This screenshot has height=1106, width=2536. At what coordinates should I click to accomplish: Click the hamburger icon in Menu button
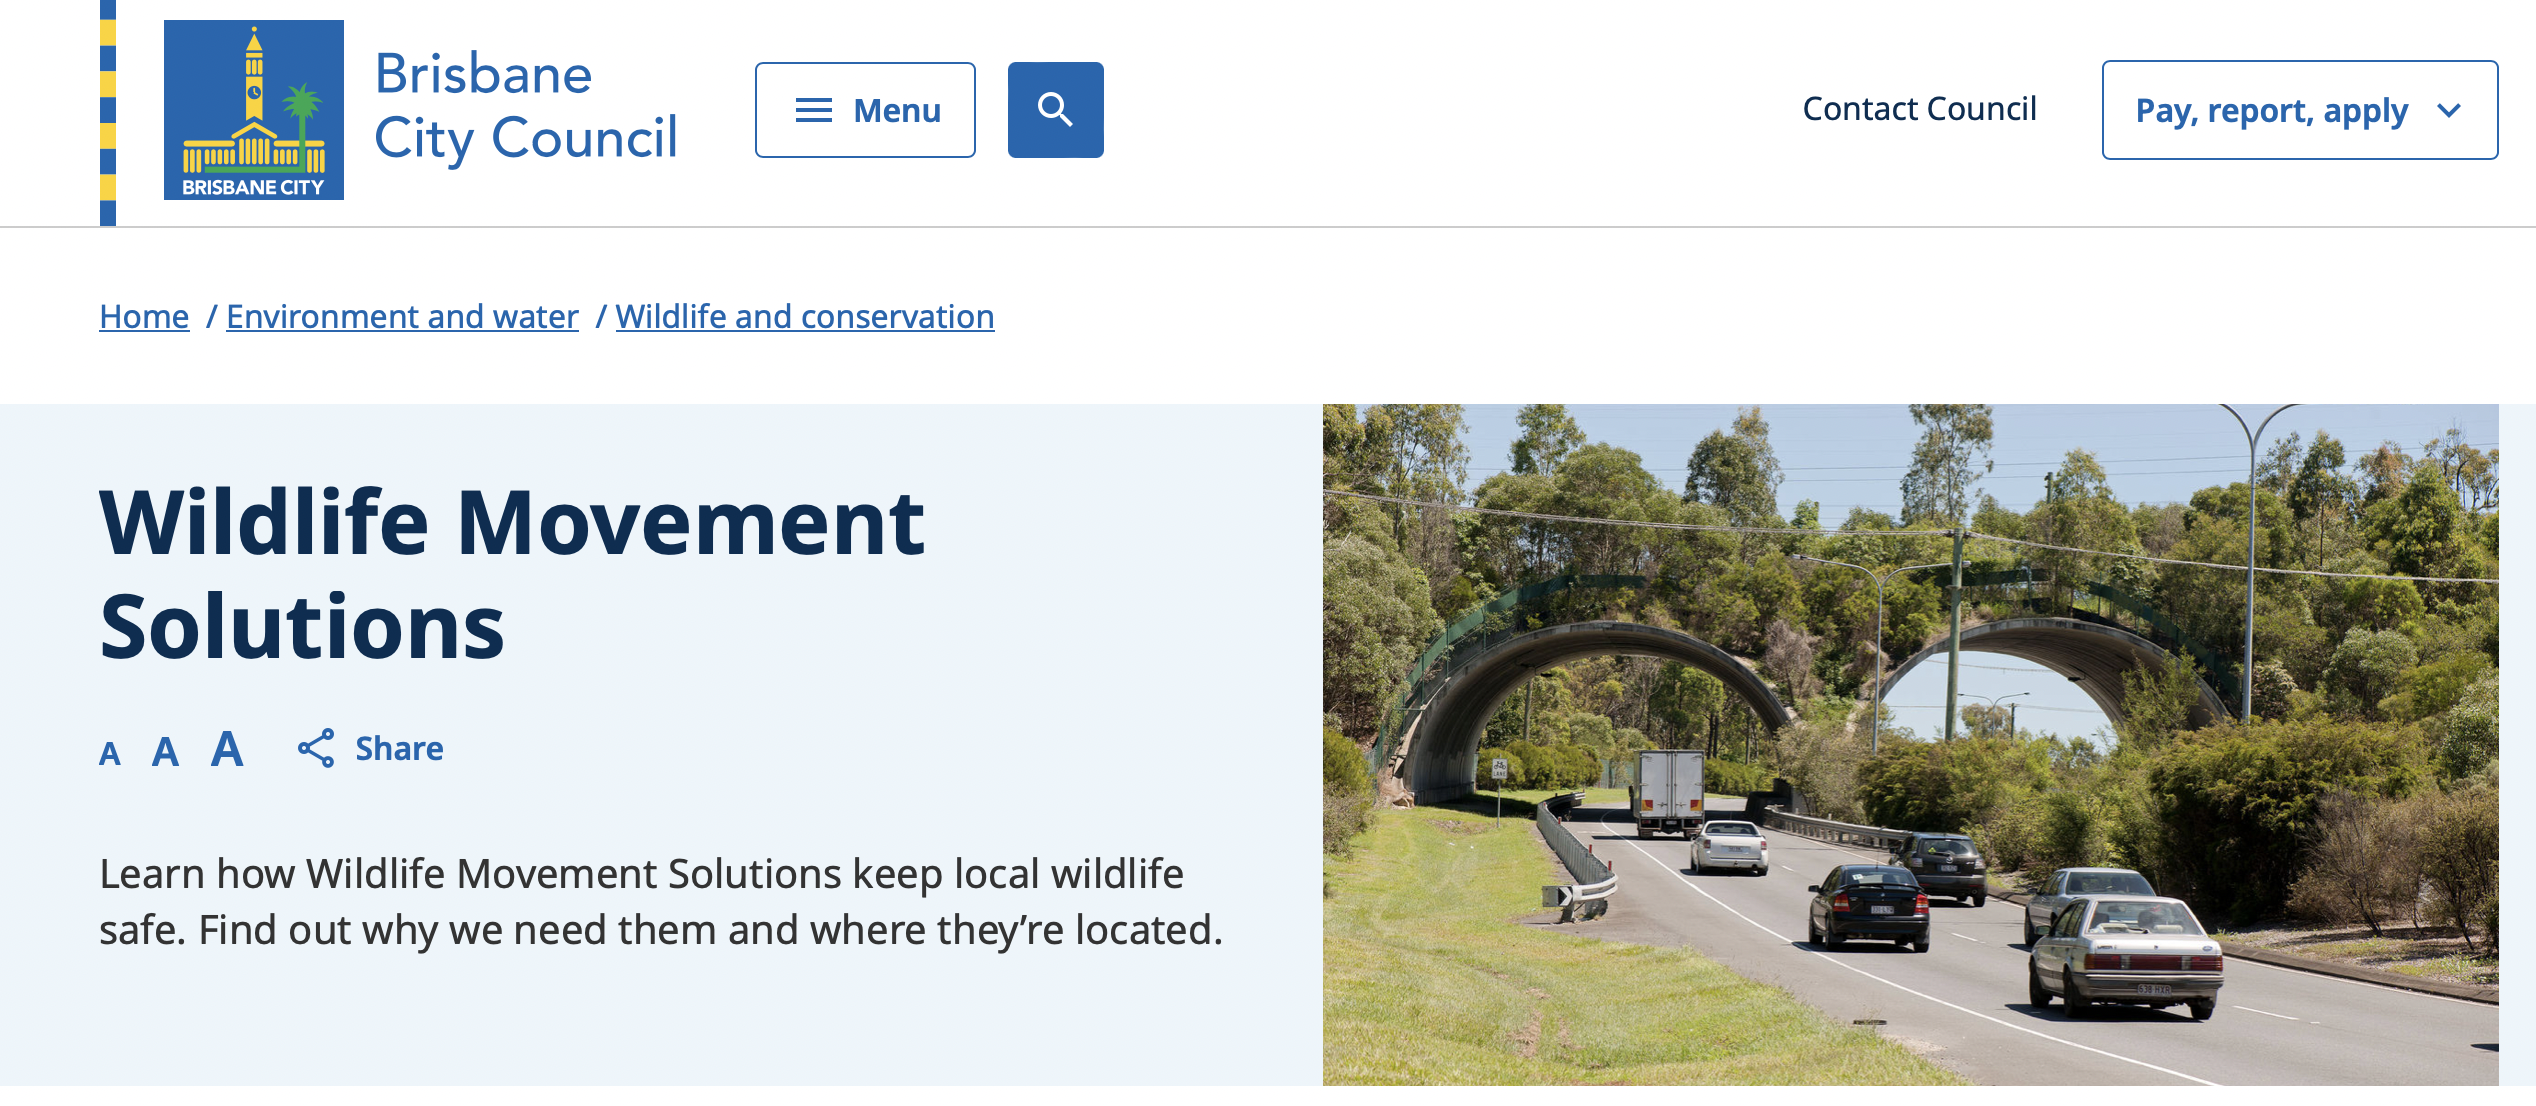(x=814, y=110)
